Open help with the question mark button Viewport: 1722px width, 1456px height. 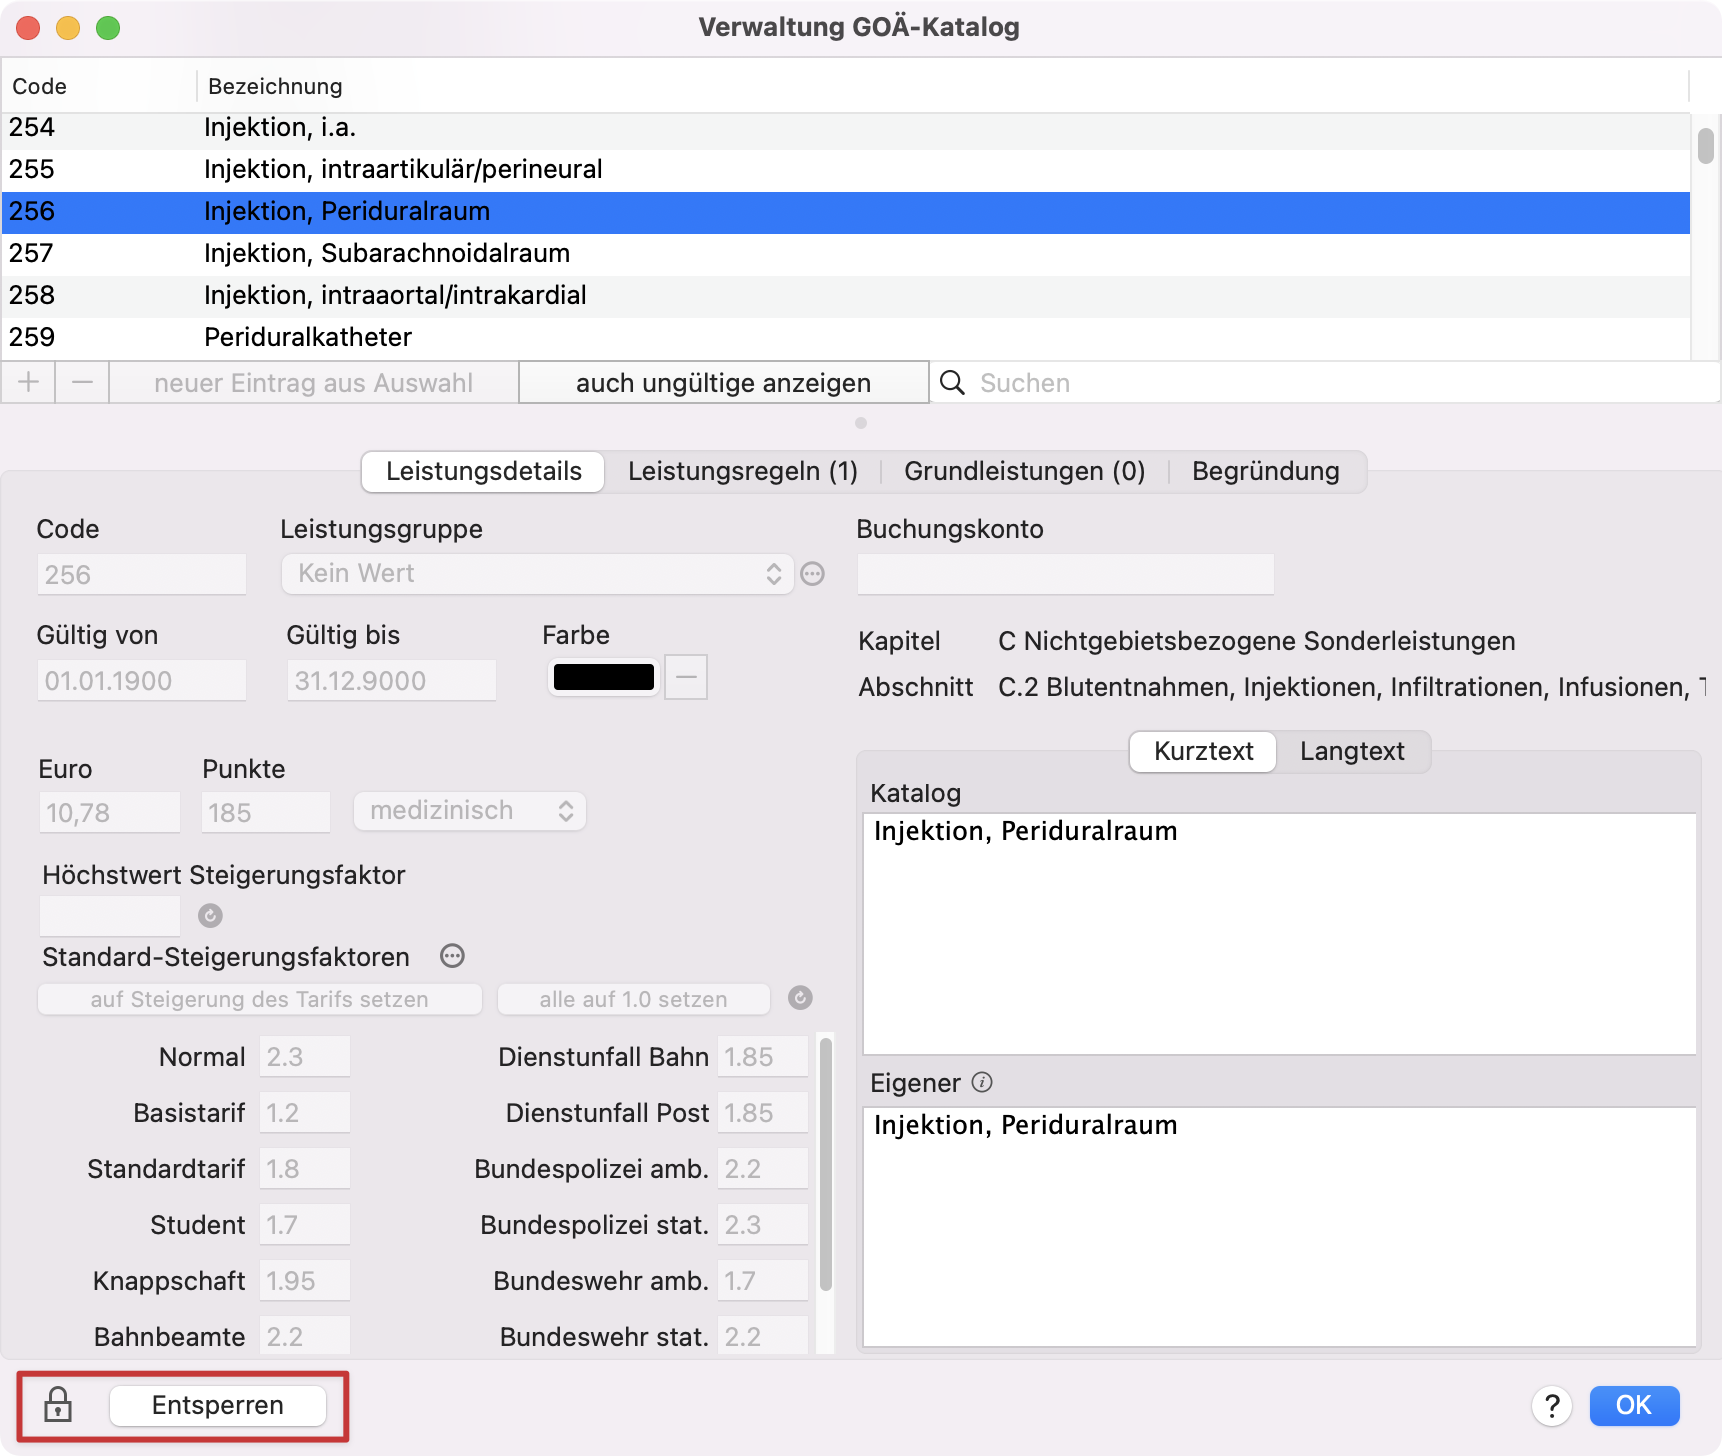pyautogui.click(x=1551, y=1405)
